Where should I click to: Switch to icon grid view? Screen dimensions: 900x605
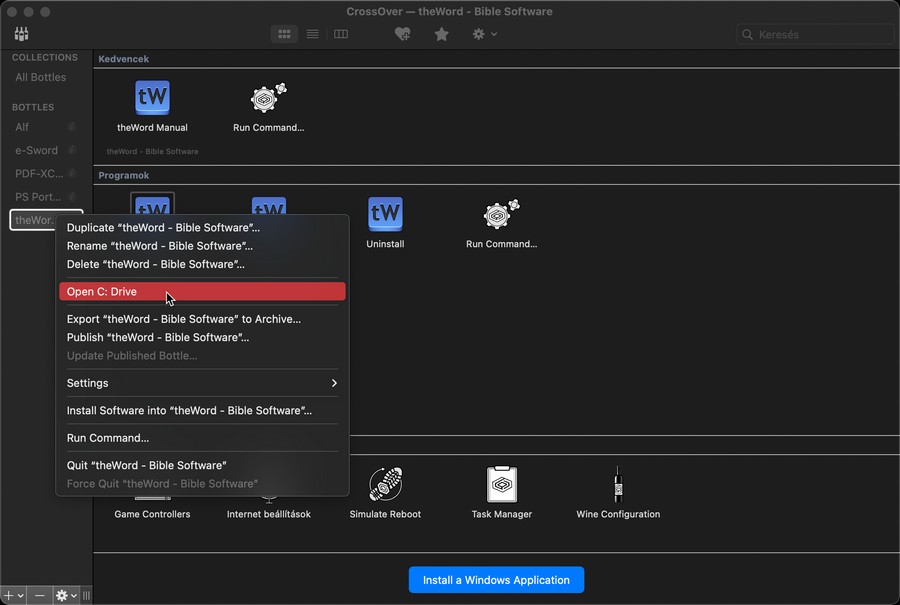click(284, 34)
